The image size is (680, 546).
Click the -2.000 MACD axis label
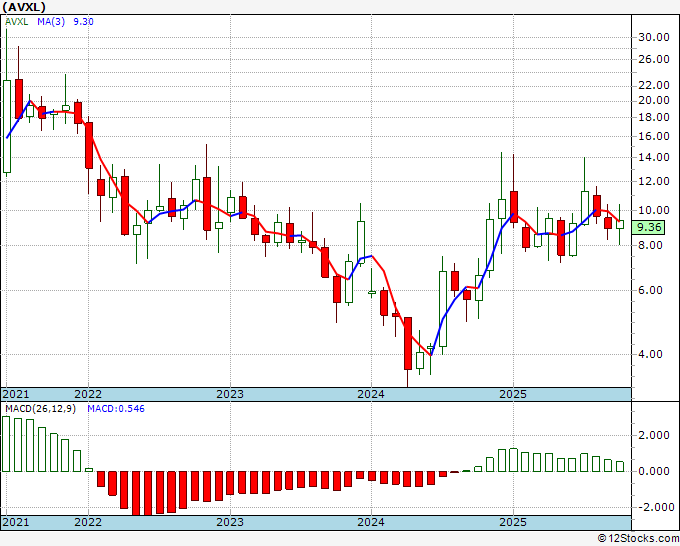pyautogui.click(x=651, y=507)
